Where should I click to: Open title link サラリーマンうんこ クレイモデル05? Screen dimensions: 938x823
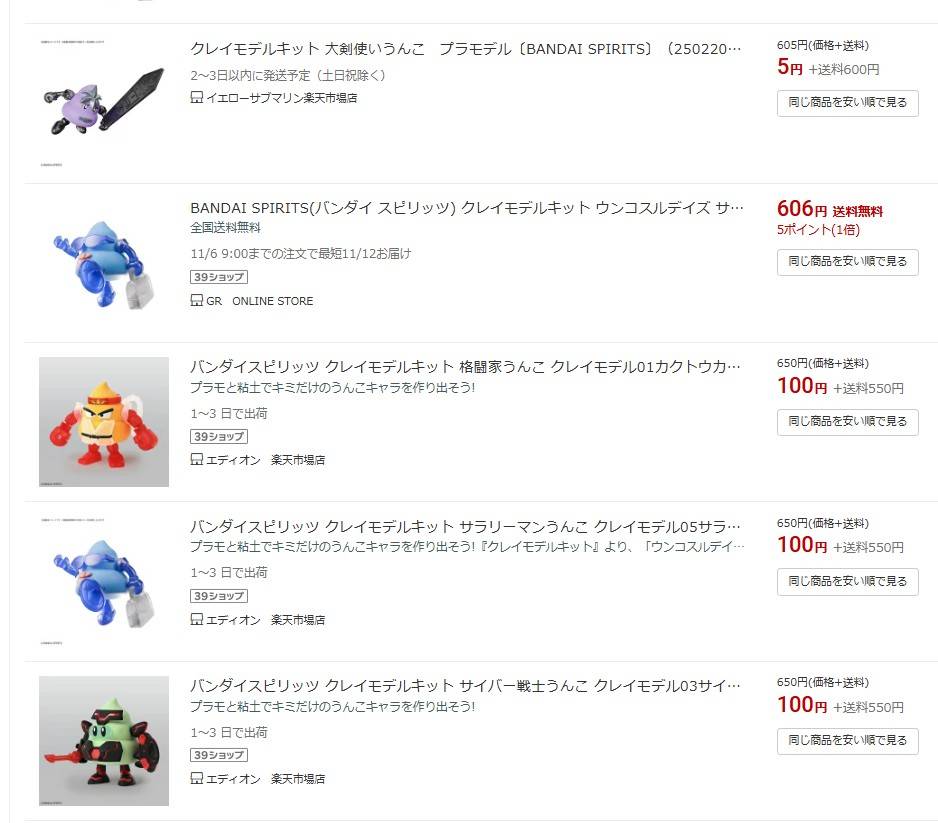(465, 526)
